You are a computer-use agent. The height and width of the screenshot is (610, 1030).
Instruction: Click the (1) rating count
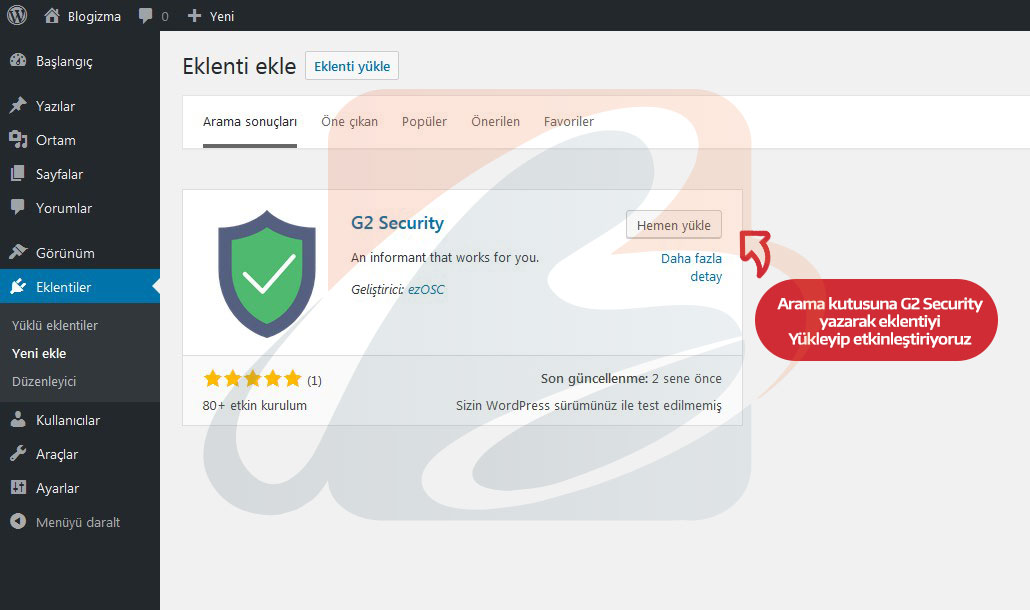tap(315, 381)
